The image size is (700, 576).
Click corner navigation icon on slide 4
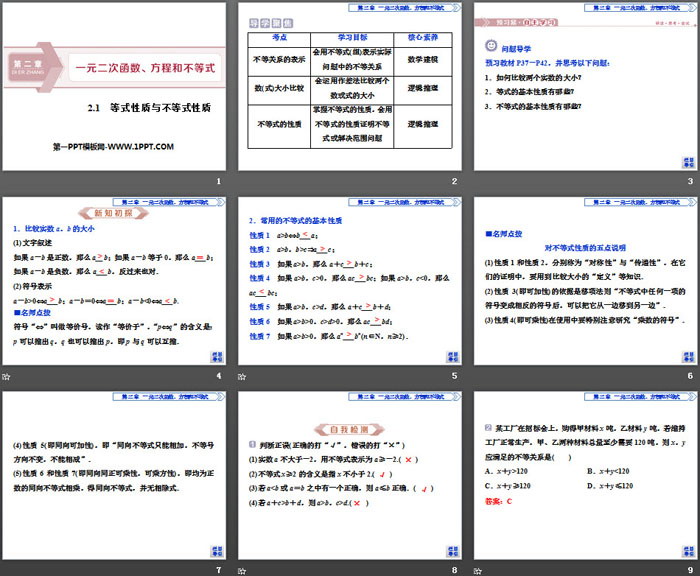click(217, 357)
